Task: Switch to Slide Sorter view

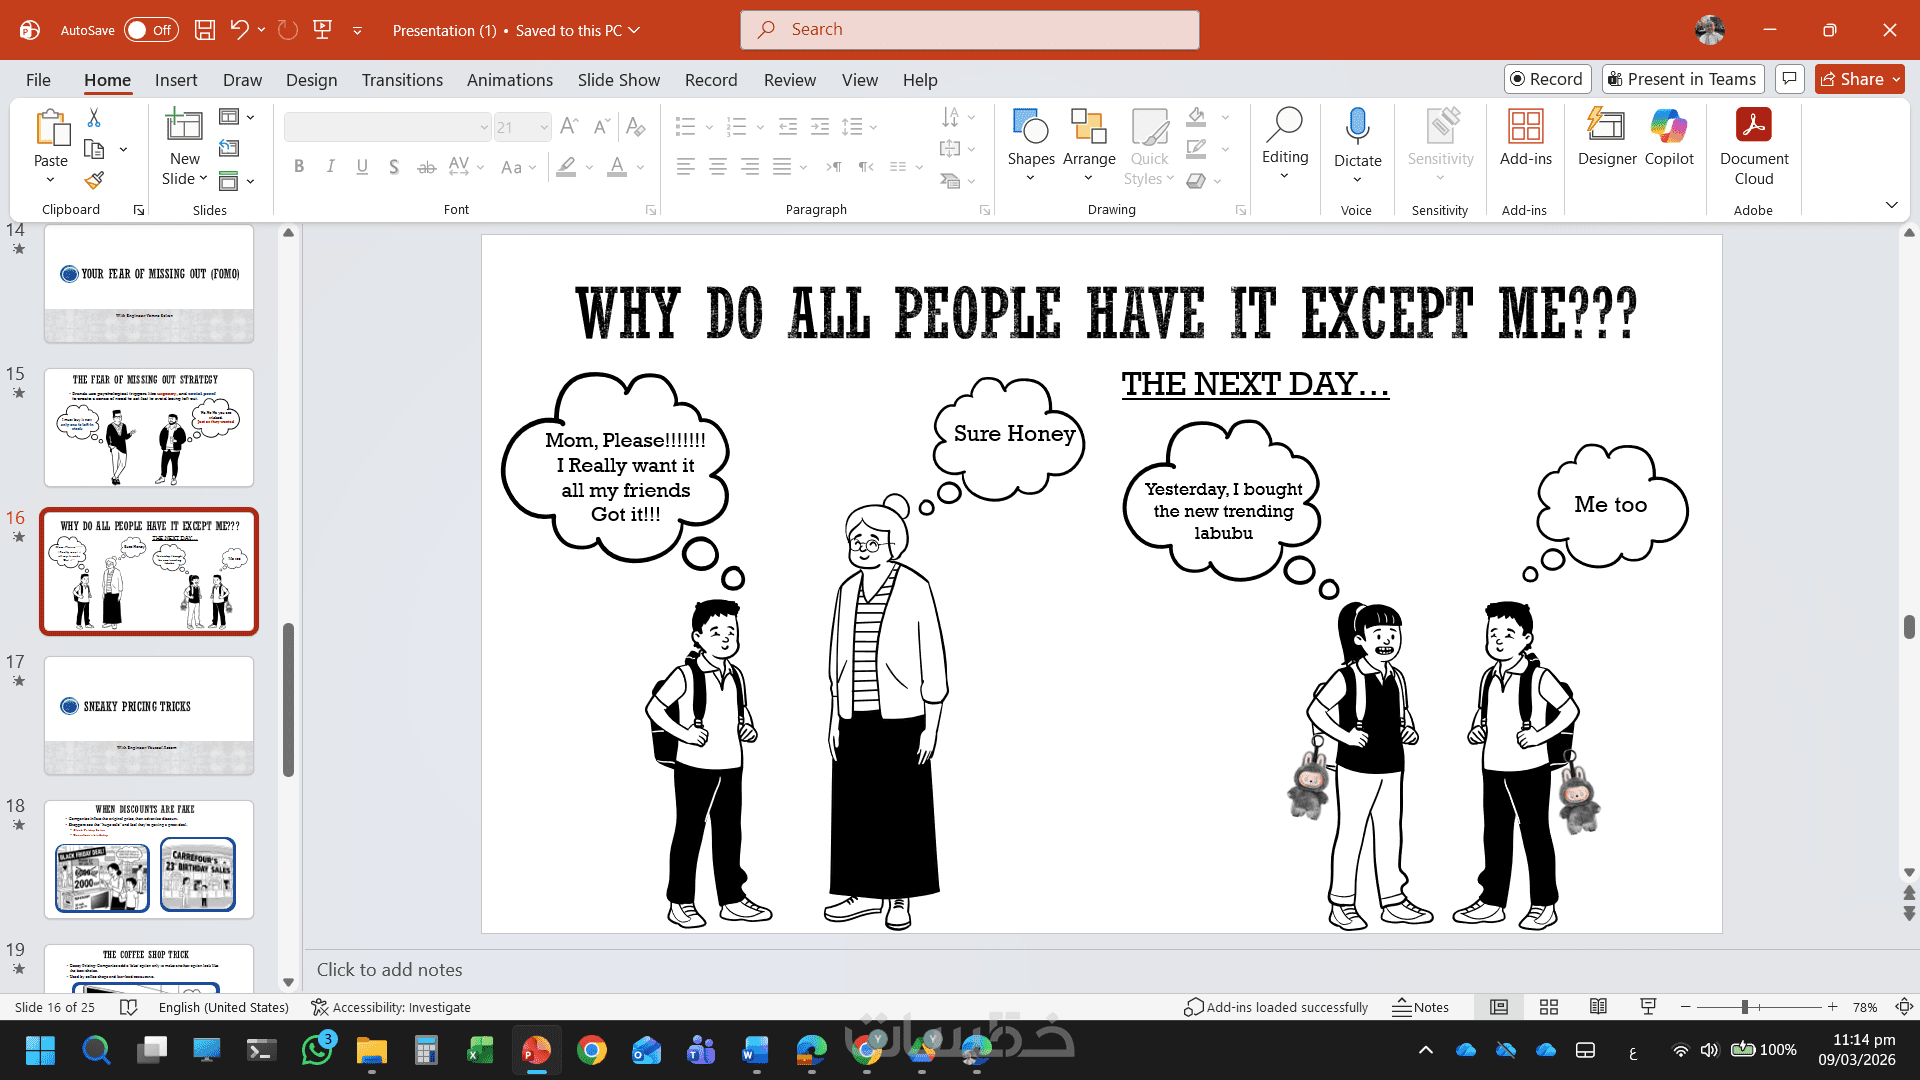Action: 1549,1007
